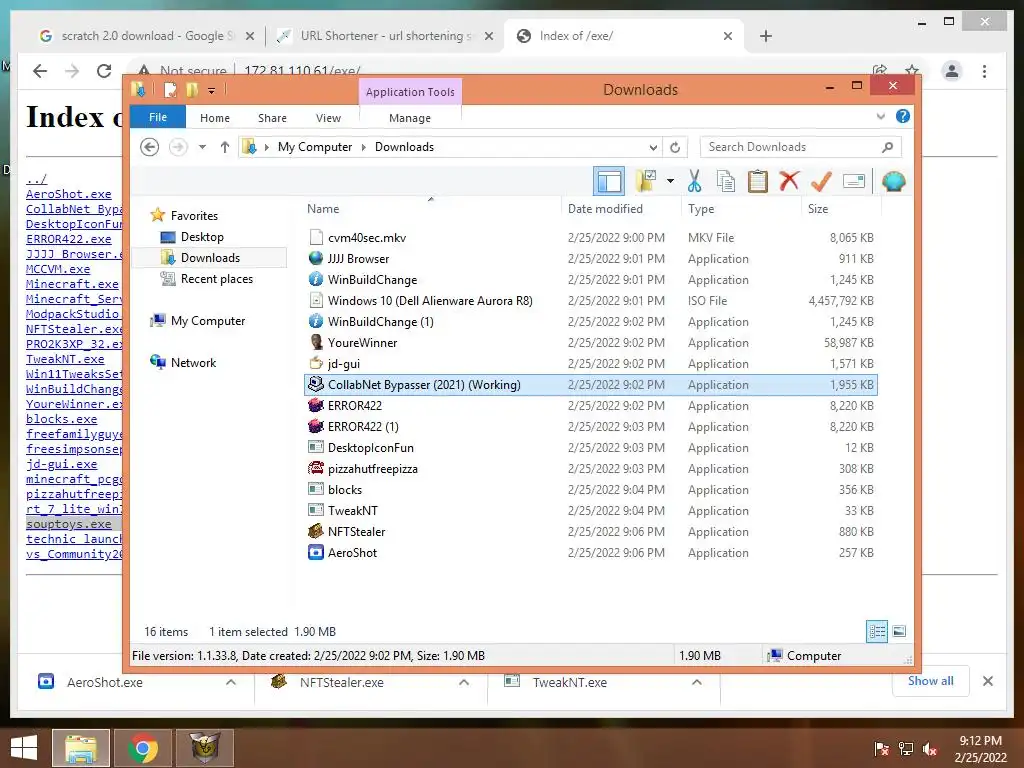This screenshot has width=1024, height=768.
Task: Refresh the Downloads folder view
Action: [675, 147]
